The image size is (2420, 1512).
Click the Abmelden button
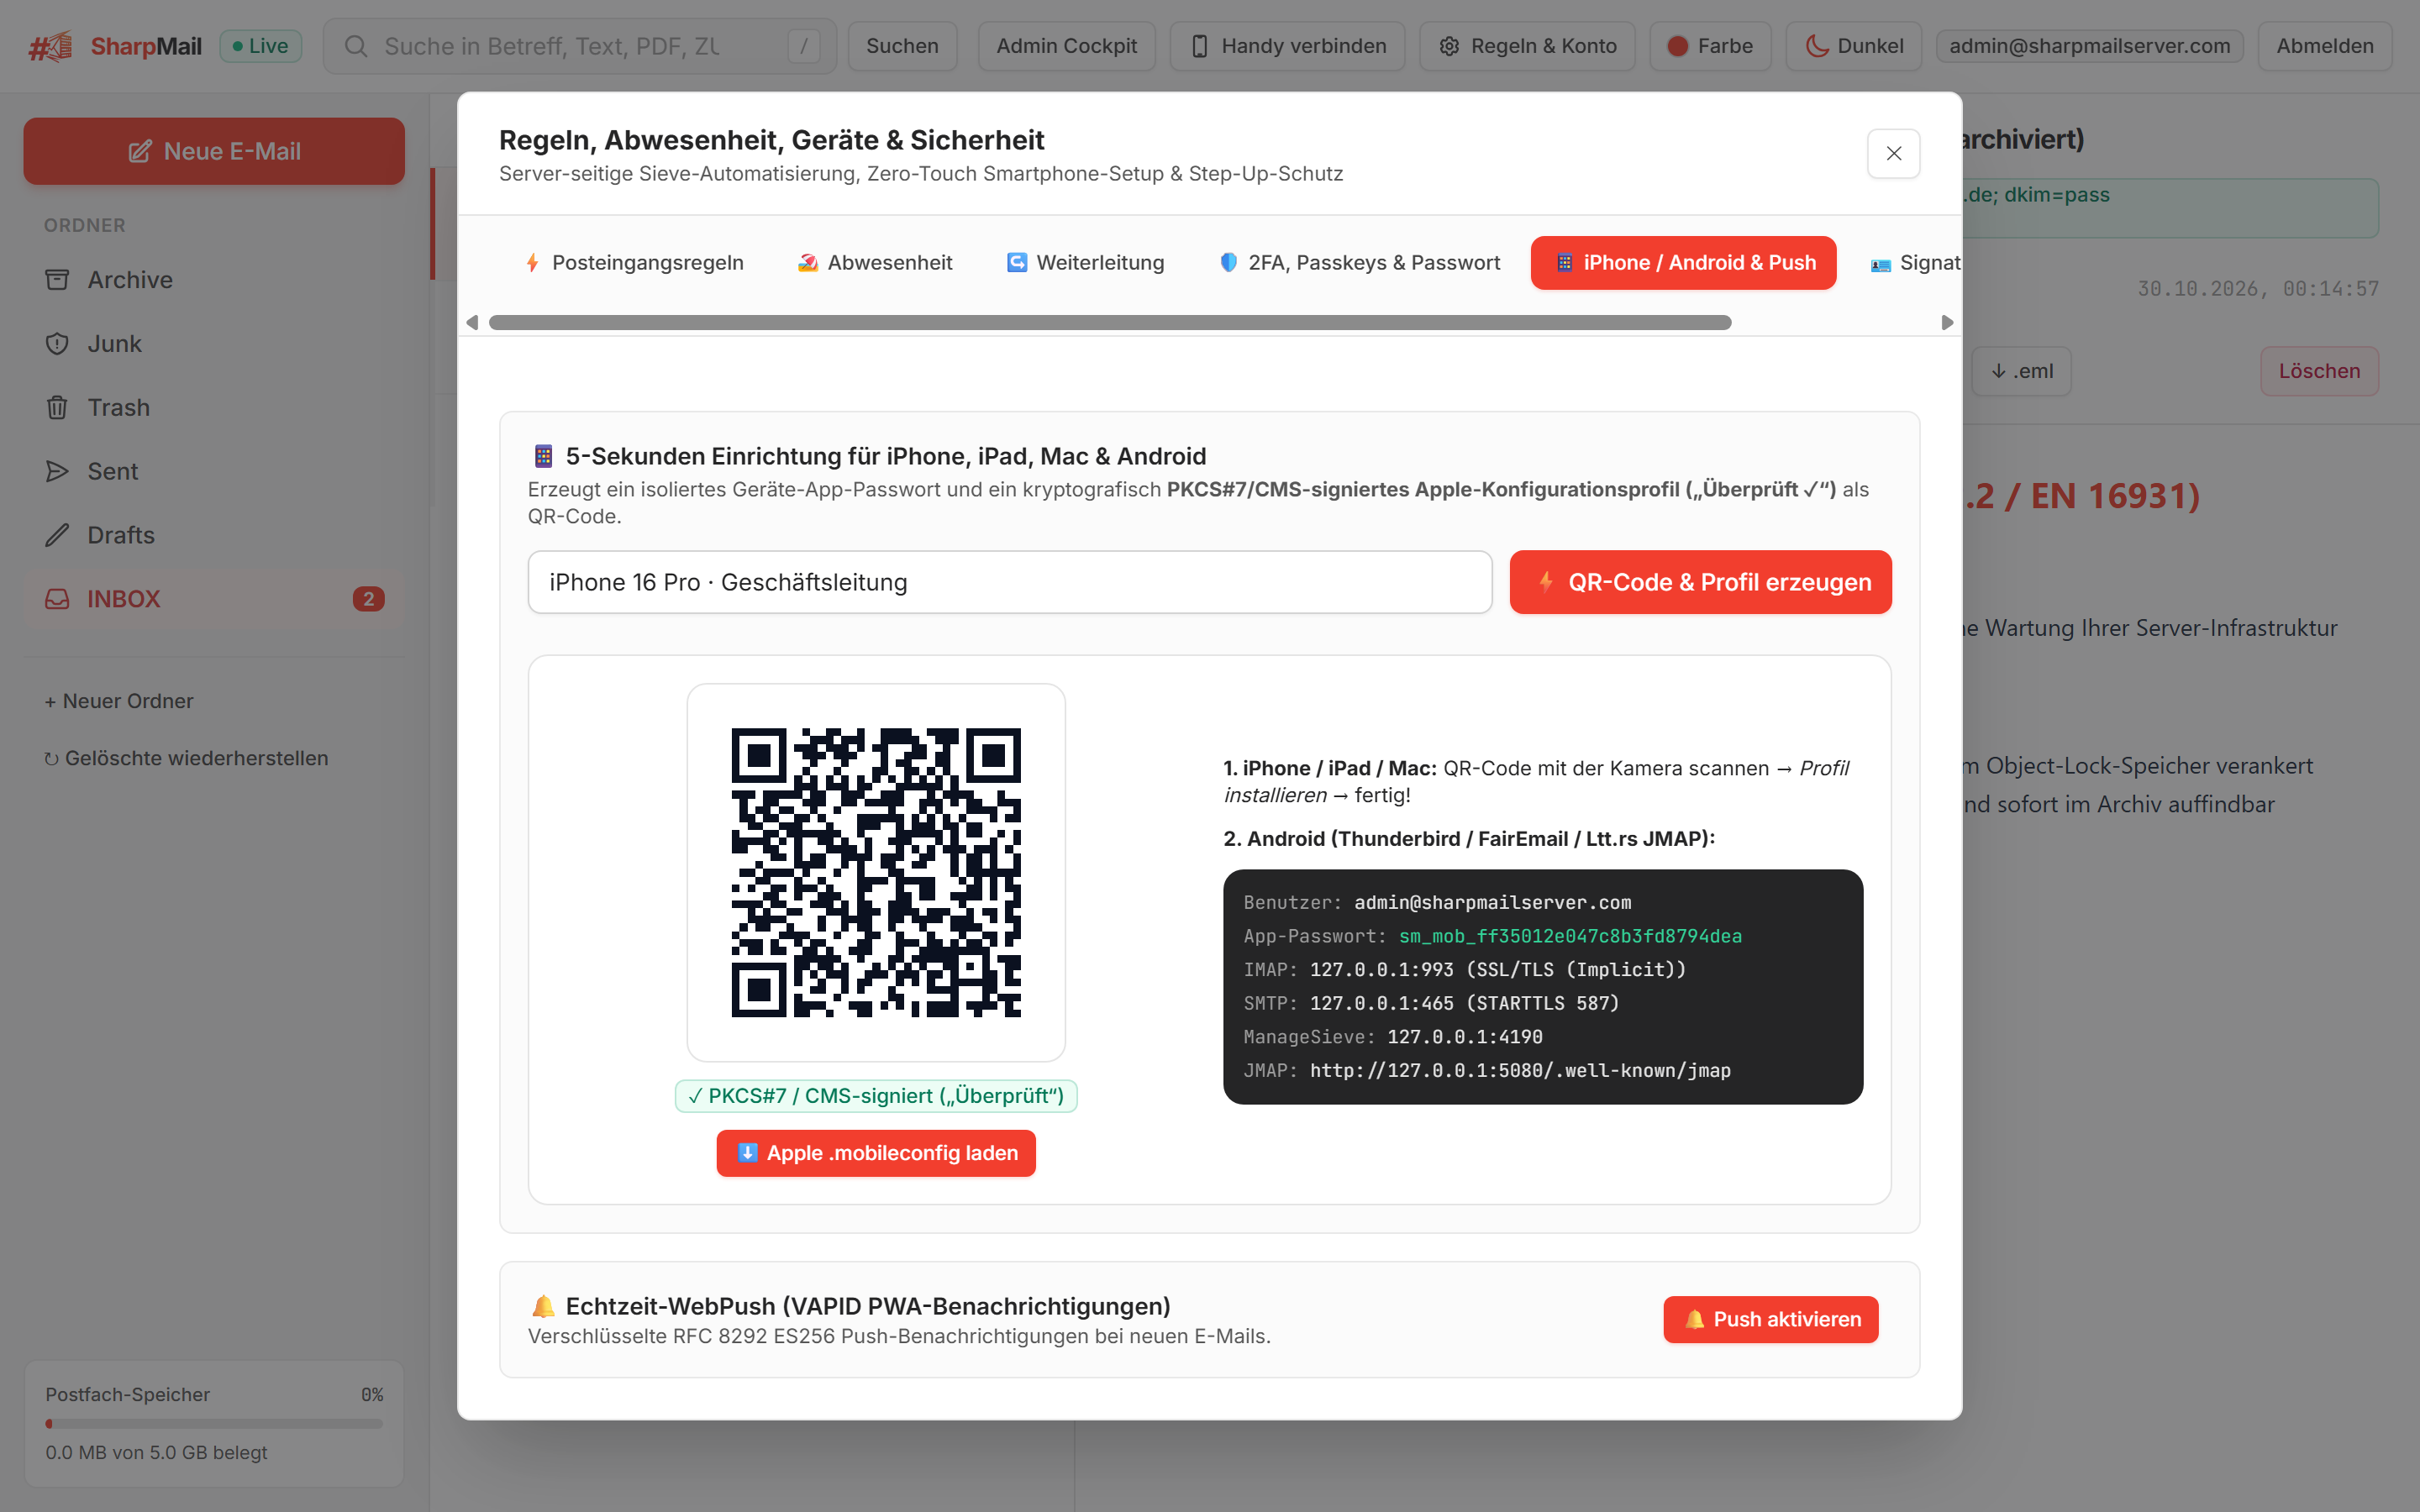2325,46
